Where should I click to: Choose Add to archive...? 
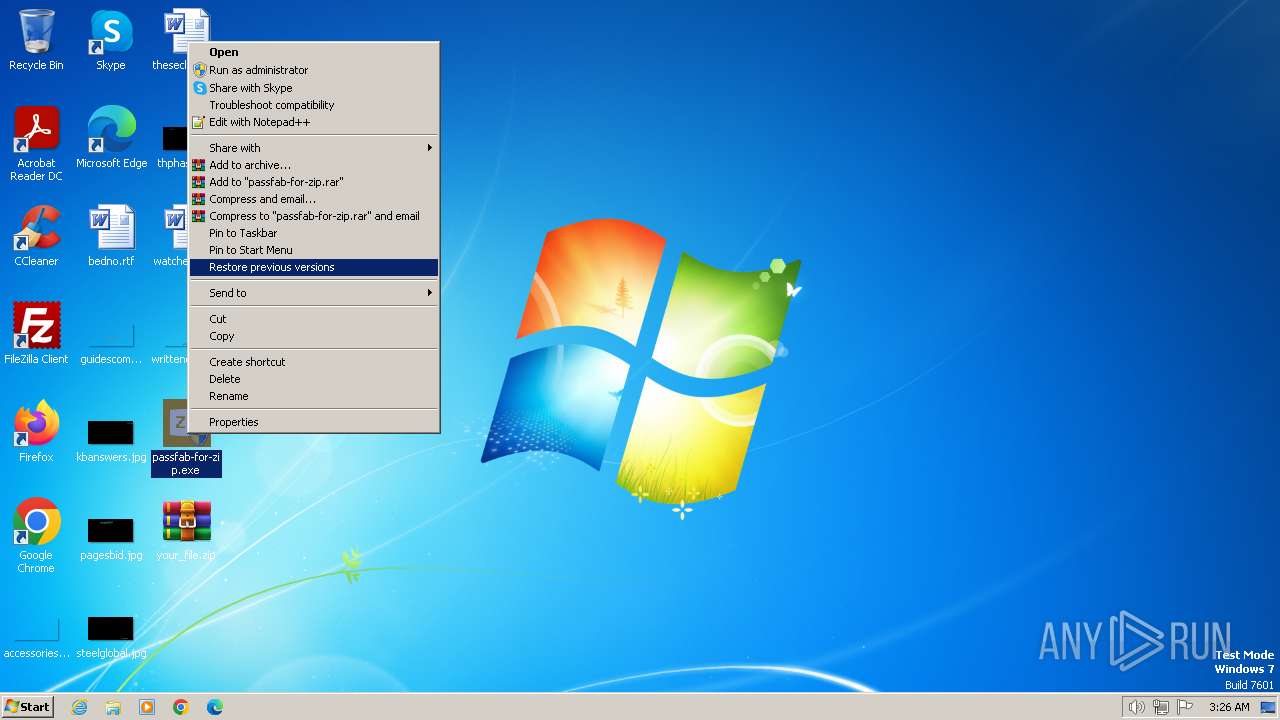314,165
